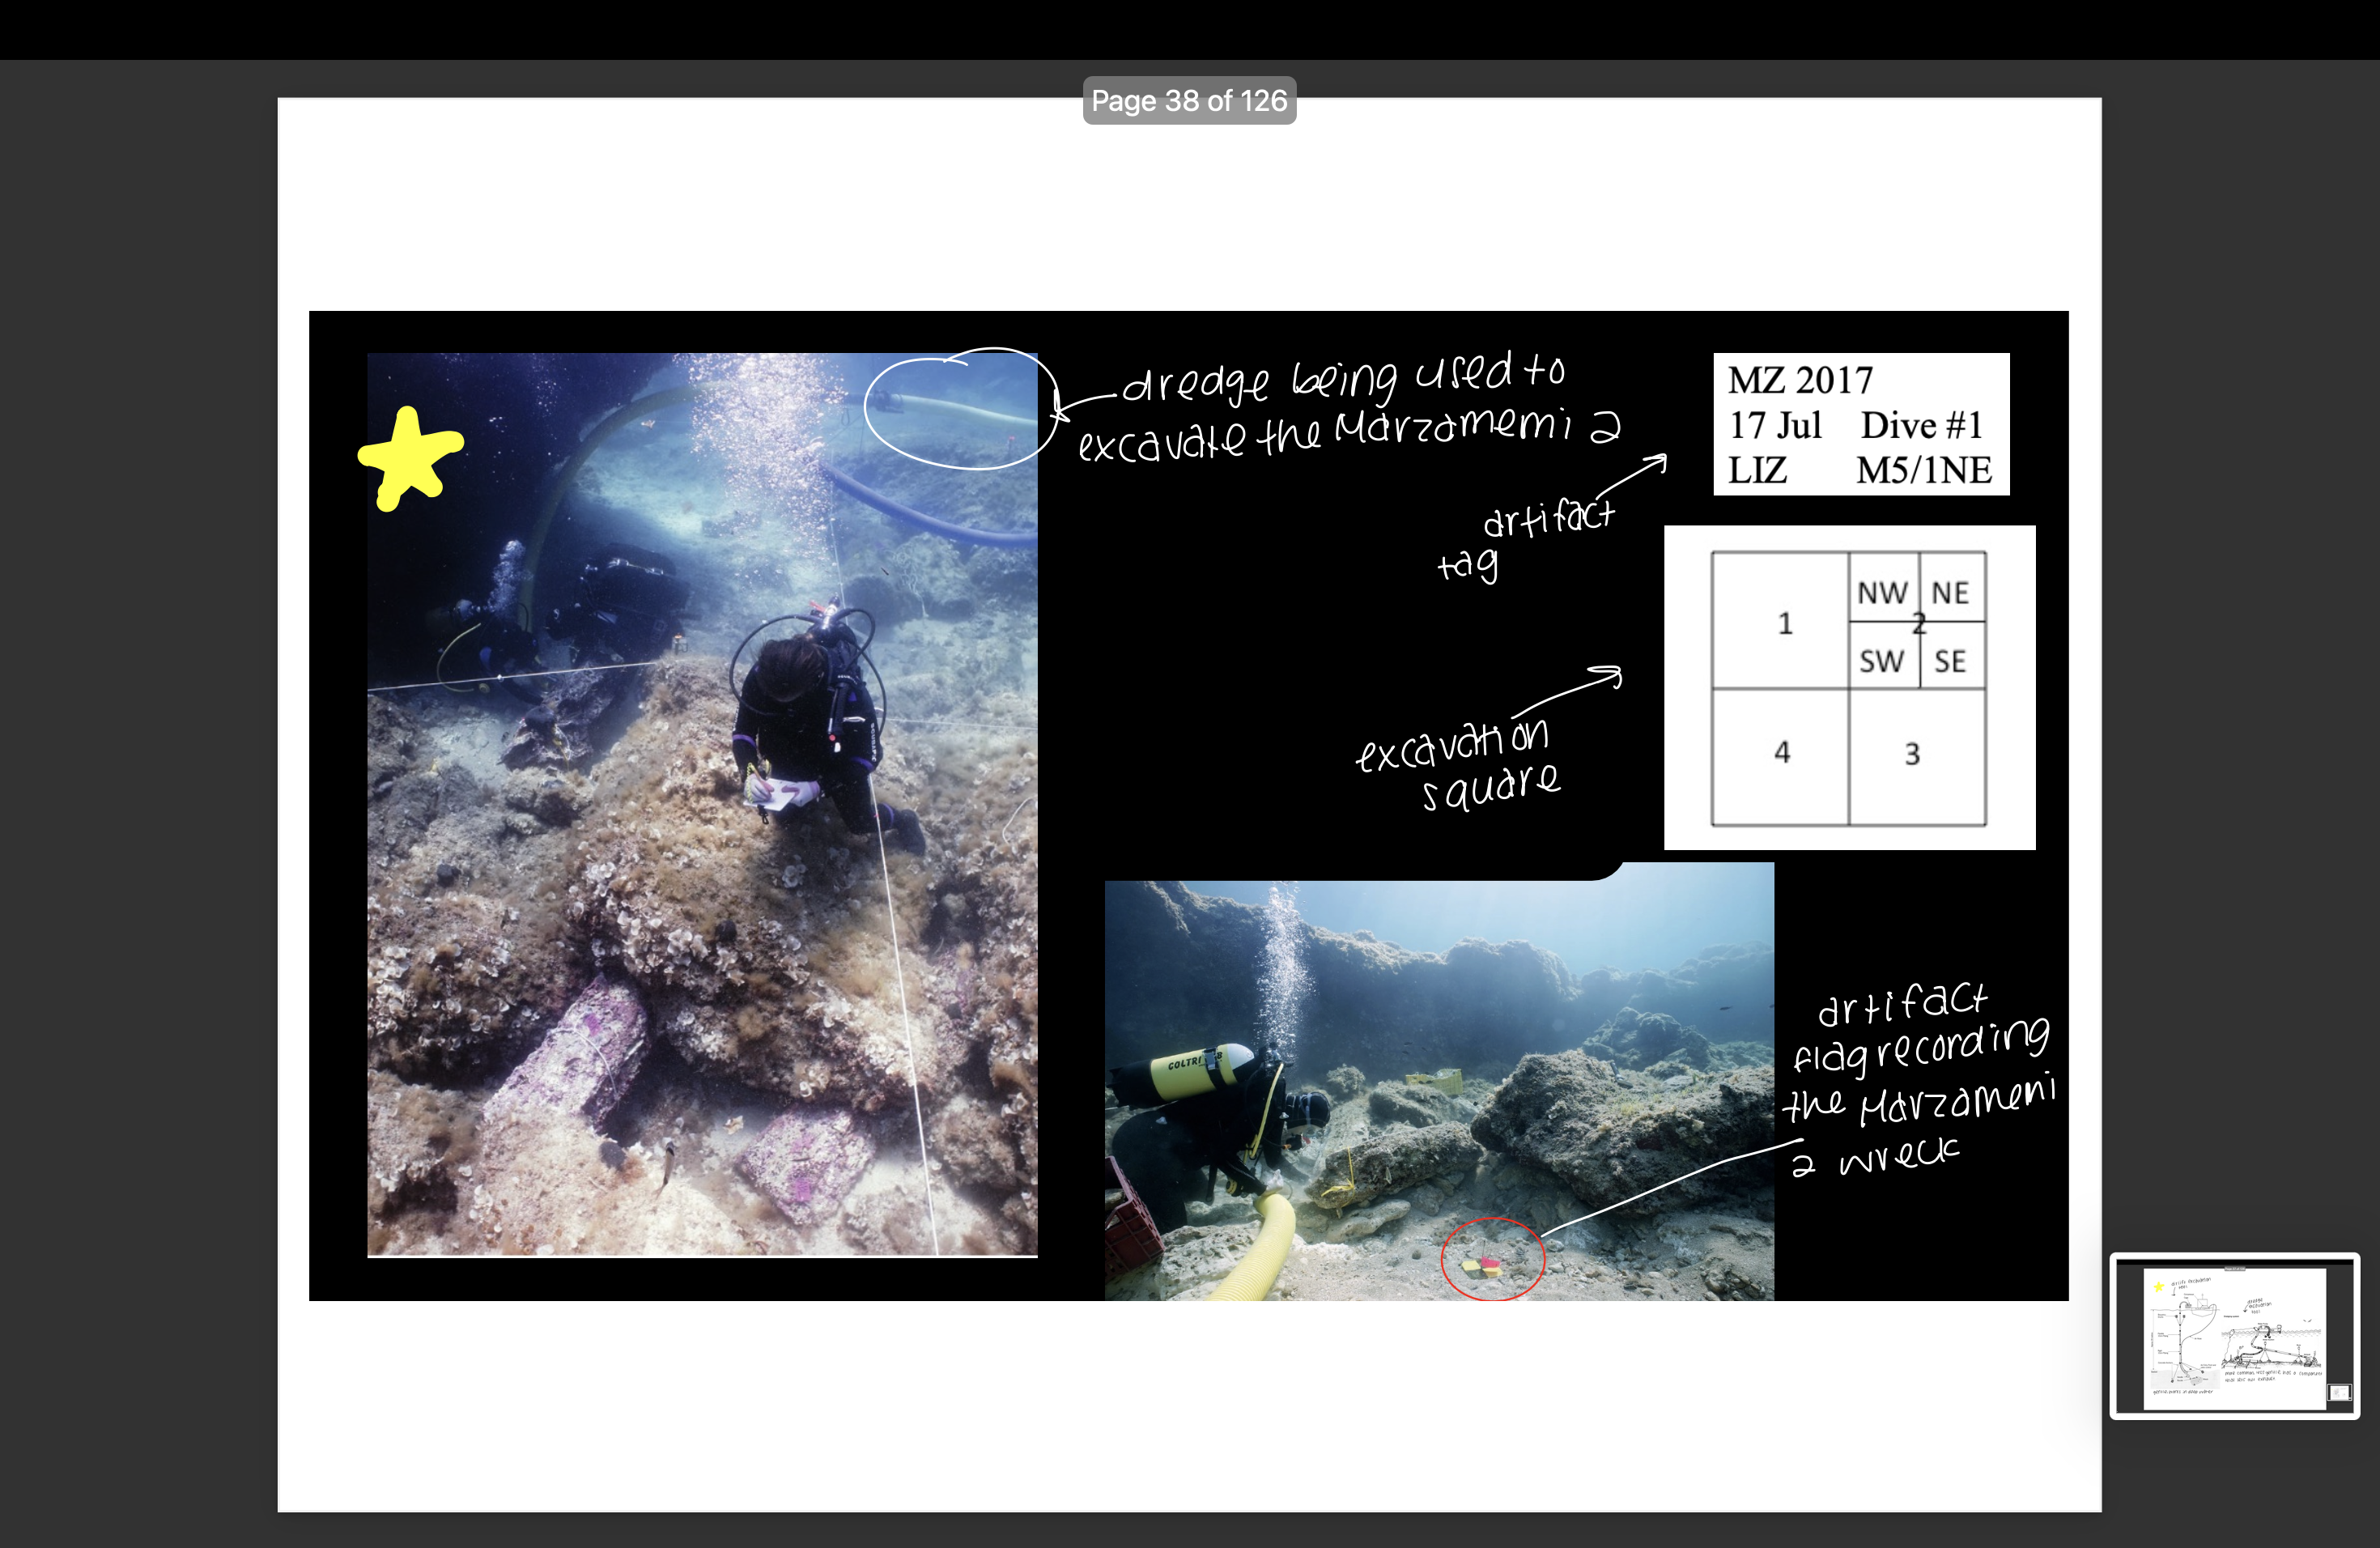Click the 'NW' quadrant in the diagram
The height and width of the screenshot is (1548, 2380).
pos(1884,592)
